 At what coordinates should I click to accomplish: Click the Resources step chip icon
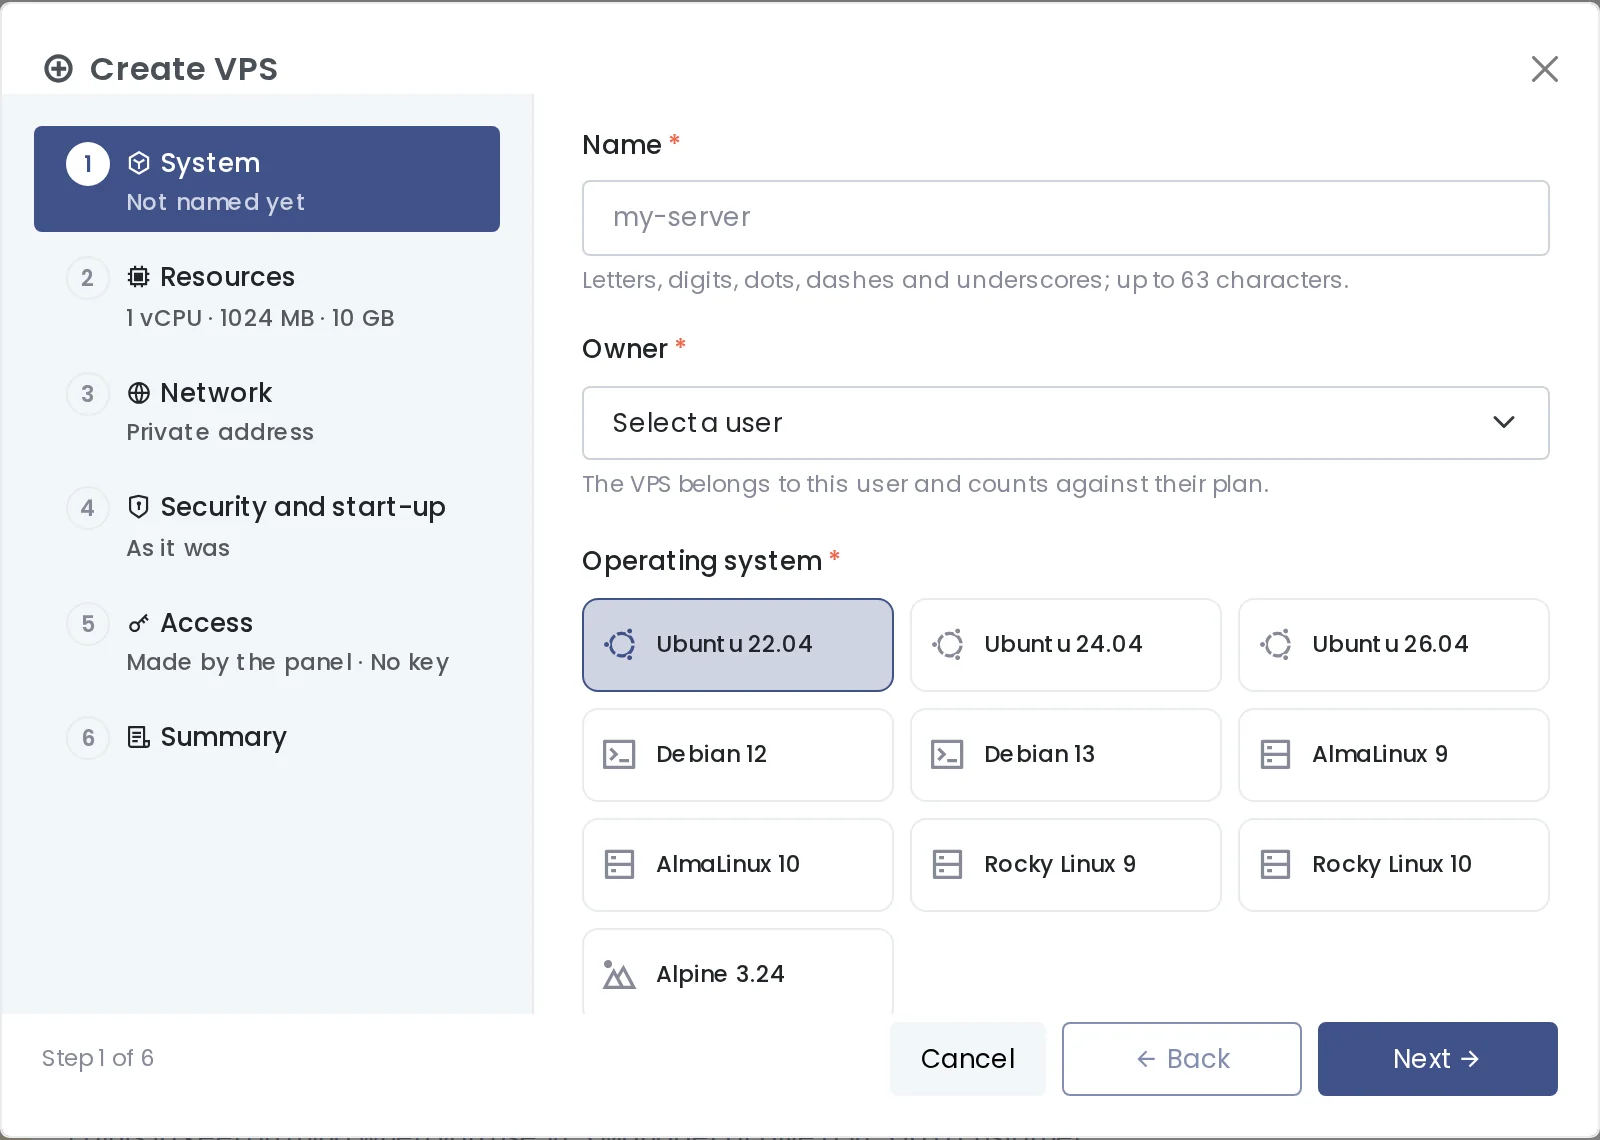[139, 277]
